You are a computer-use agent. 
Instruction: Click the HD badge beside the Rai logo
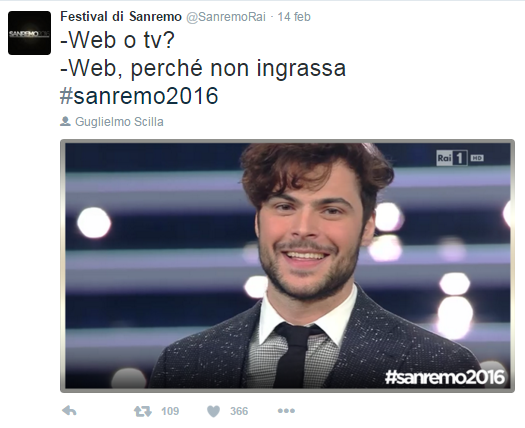pos(477,158)
